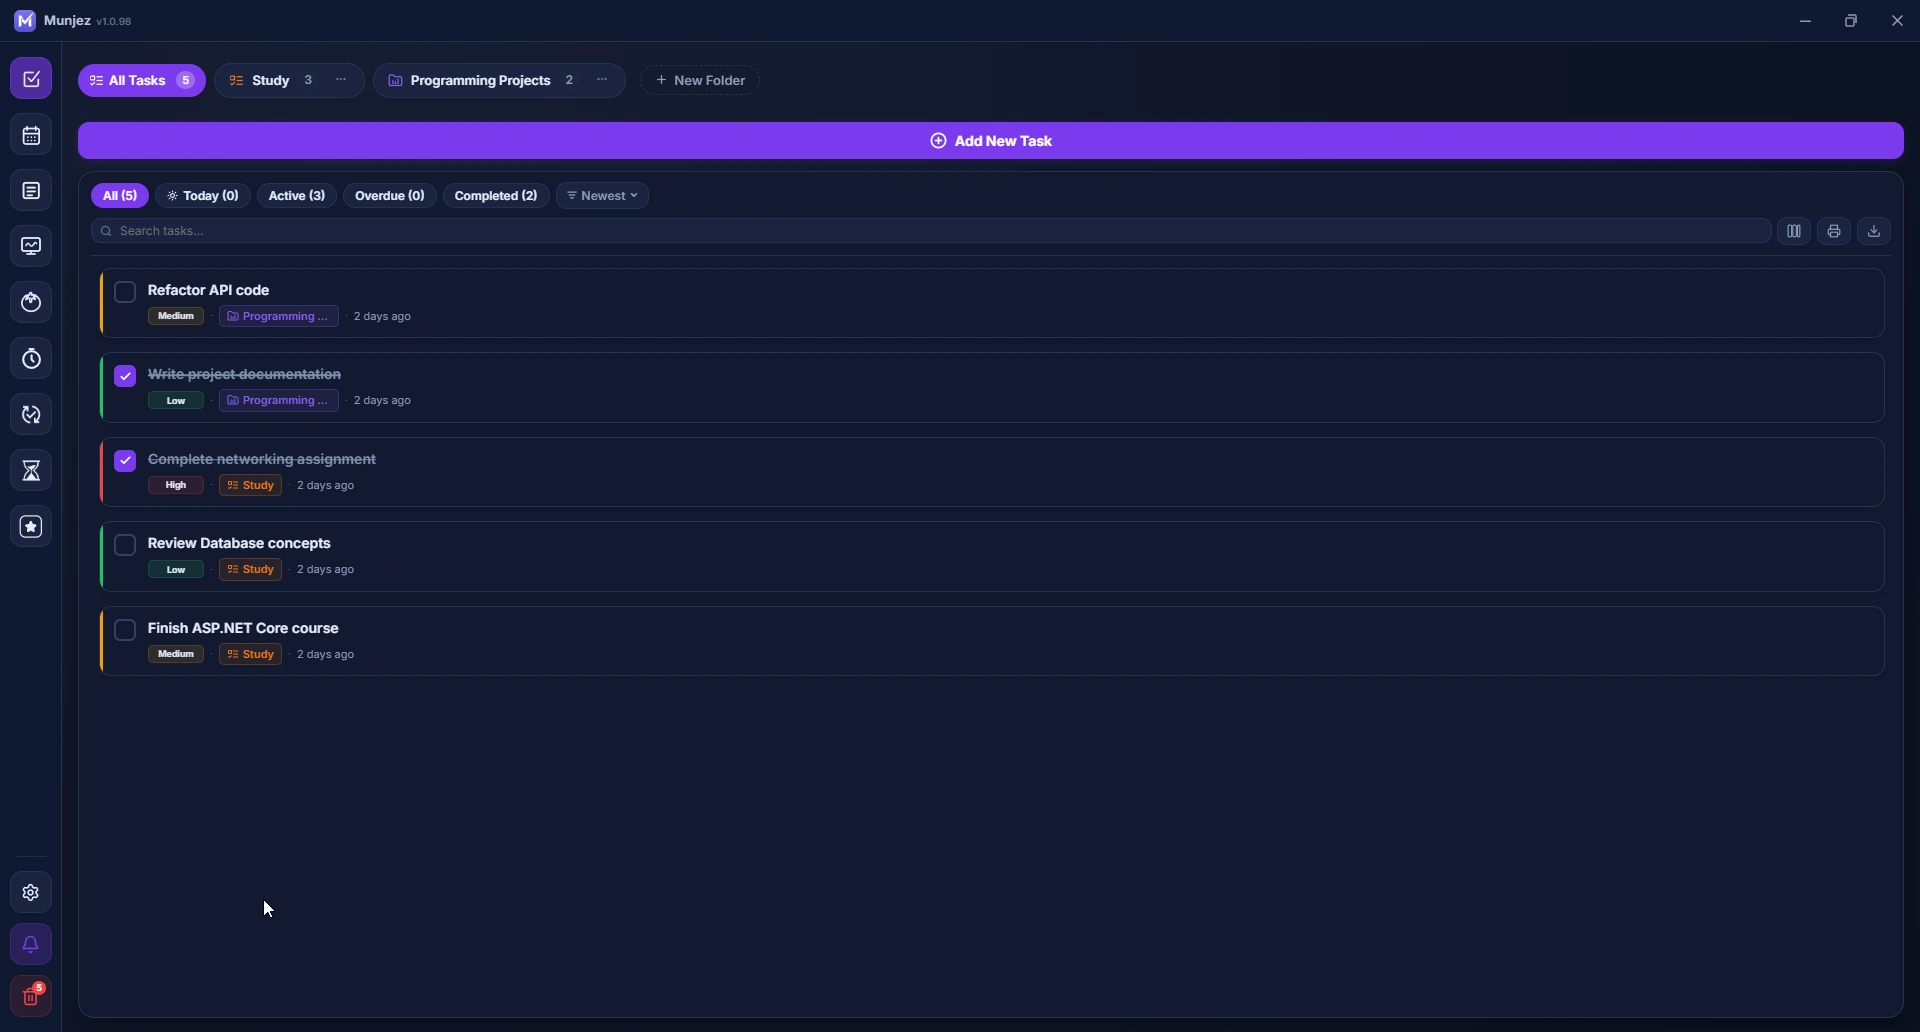Open the Newest sort dropdown

tap(603, 196)
